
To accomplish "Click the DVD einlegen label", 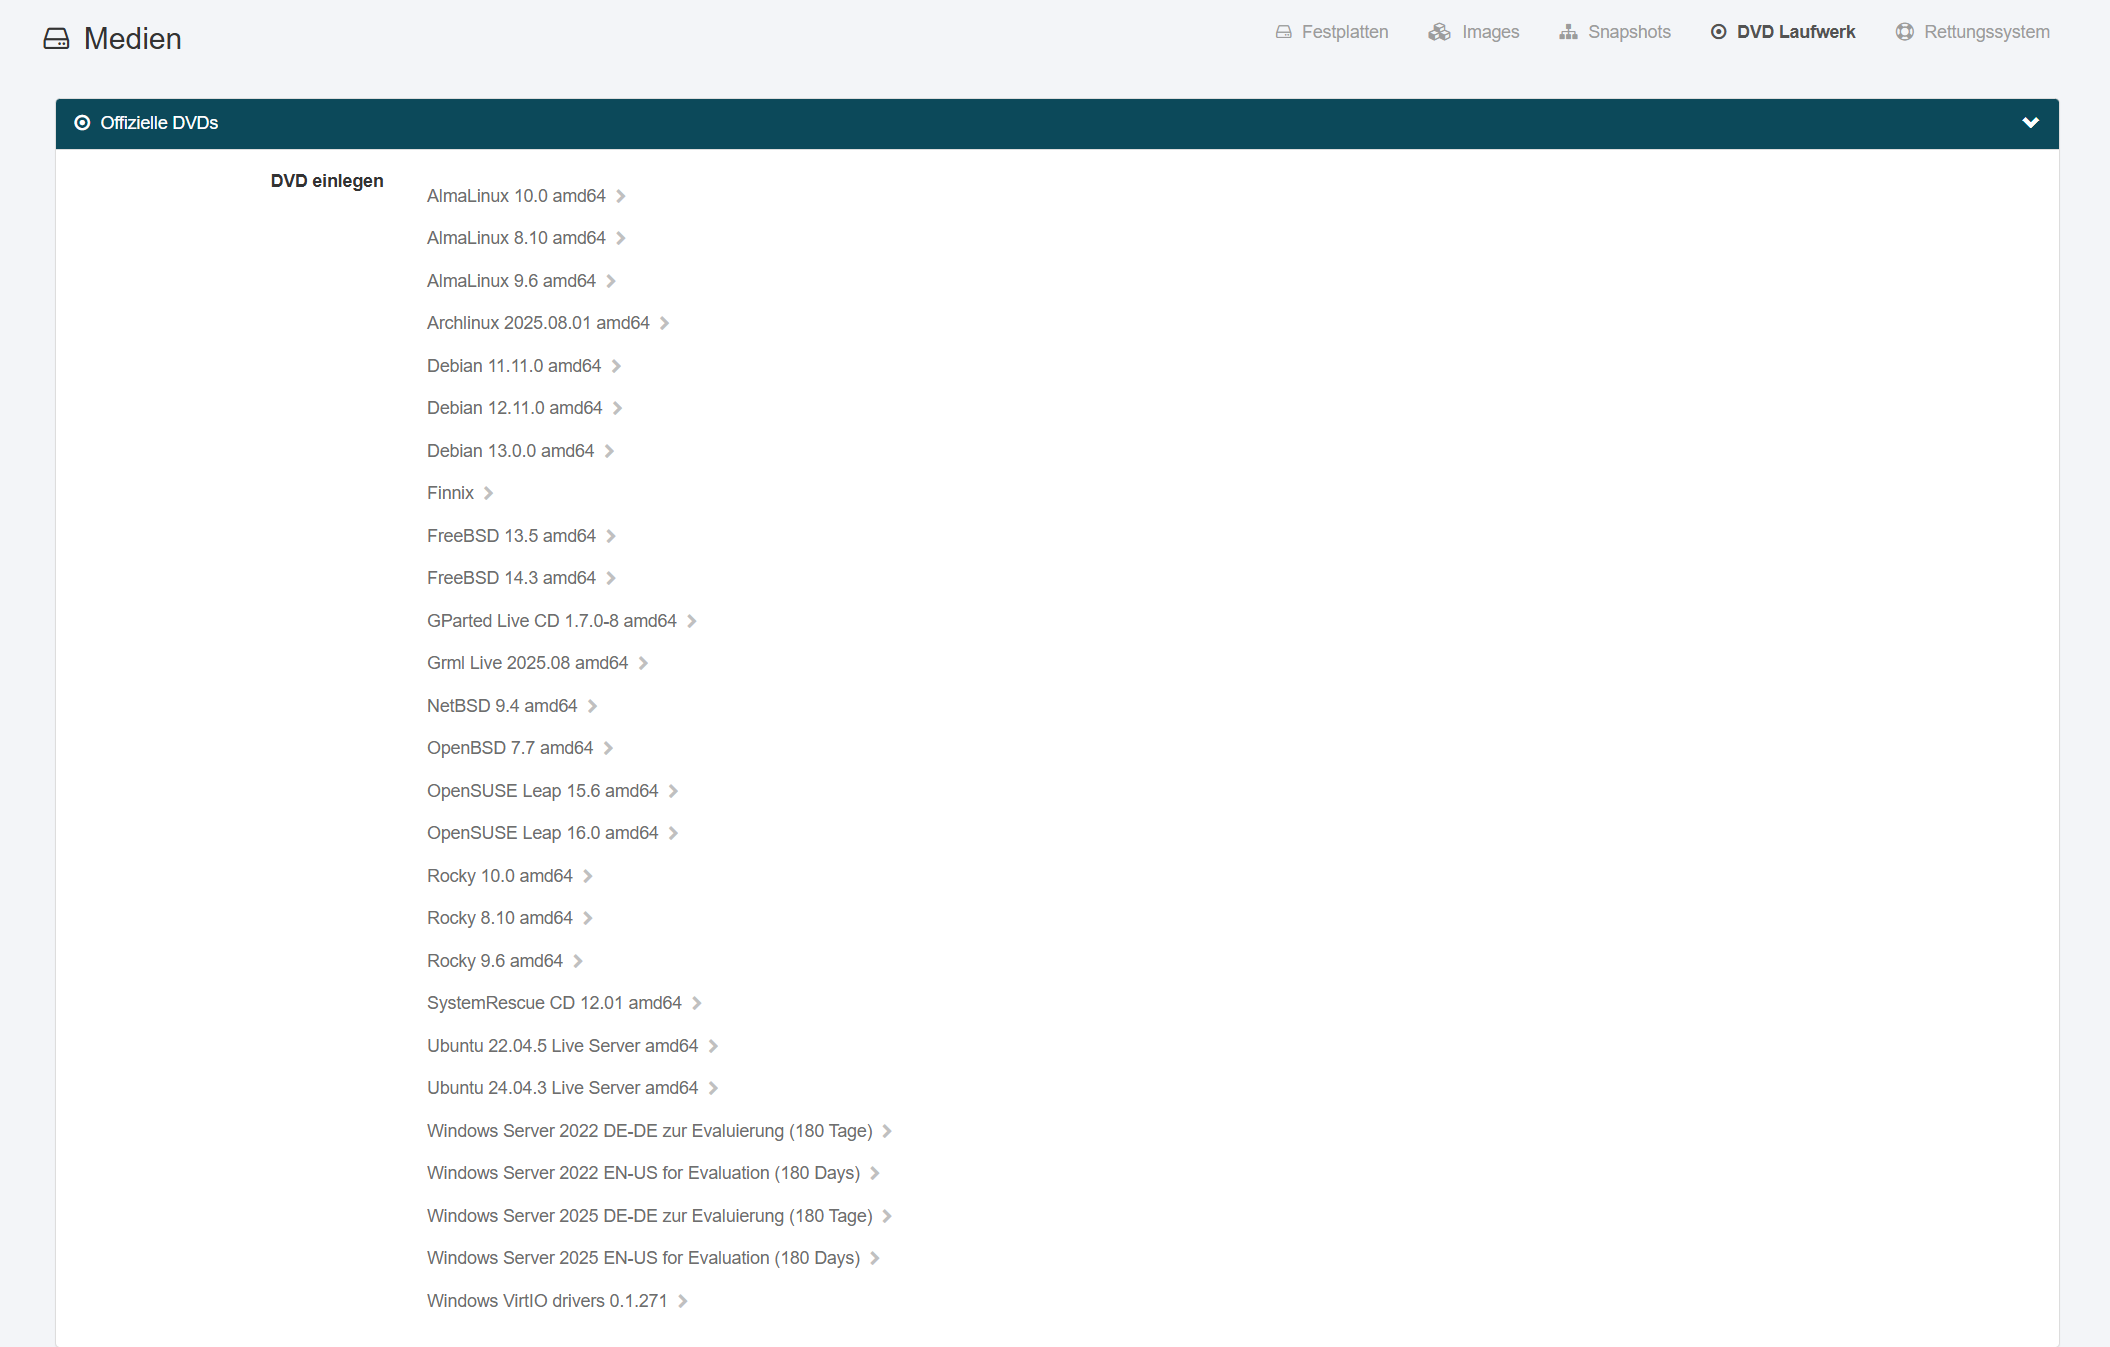I will 327,181.
